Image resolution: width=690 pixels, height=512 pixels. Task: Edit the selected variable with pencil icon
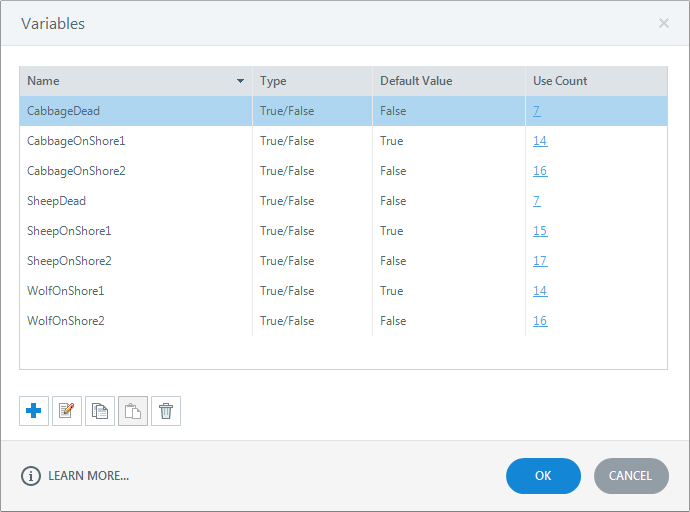(x=67, y=411)
